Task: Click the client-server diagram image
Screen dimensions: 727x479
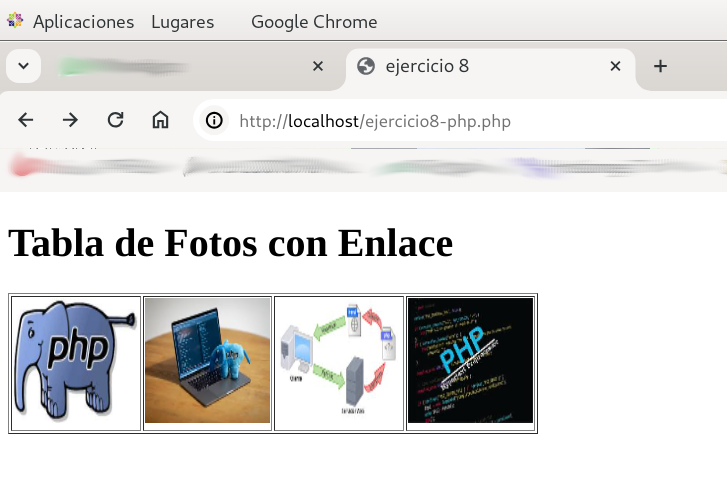Action: 339,360
